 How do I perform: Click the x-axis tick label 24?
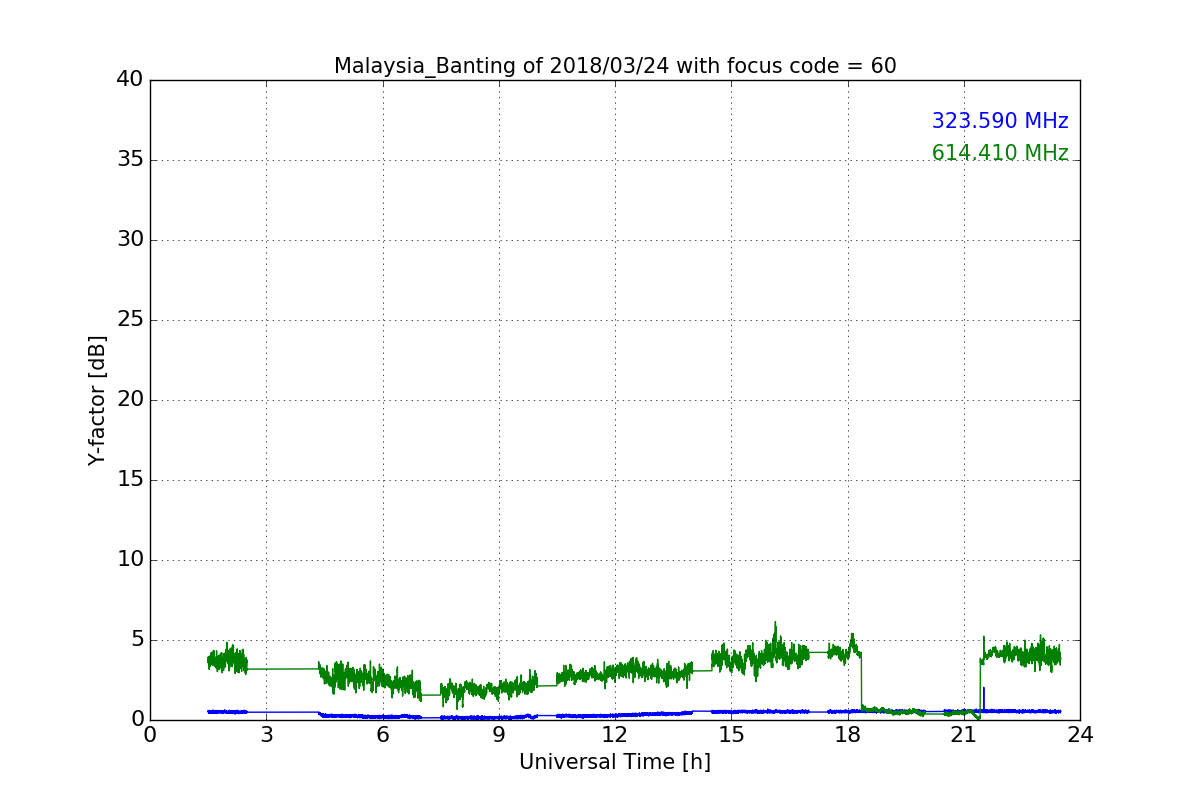pos(1080,735)
